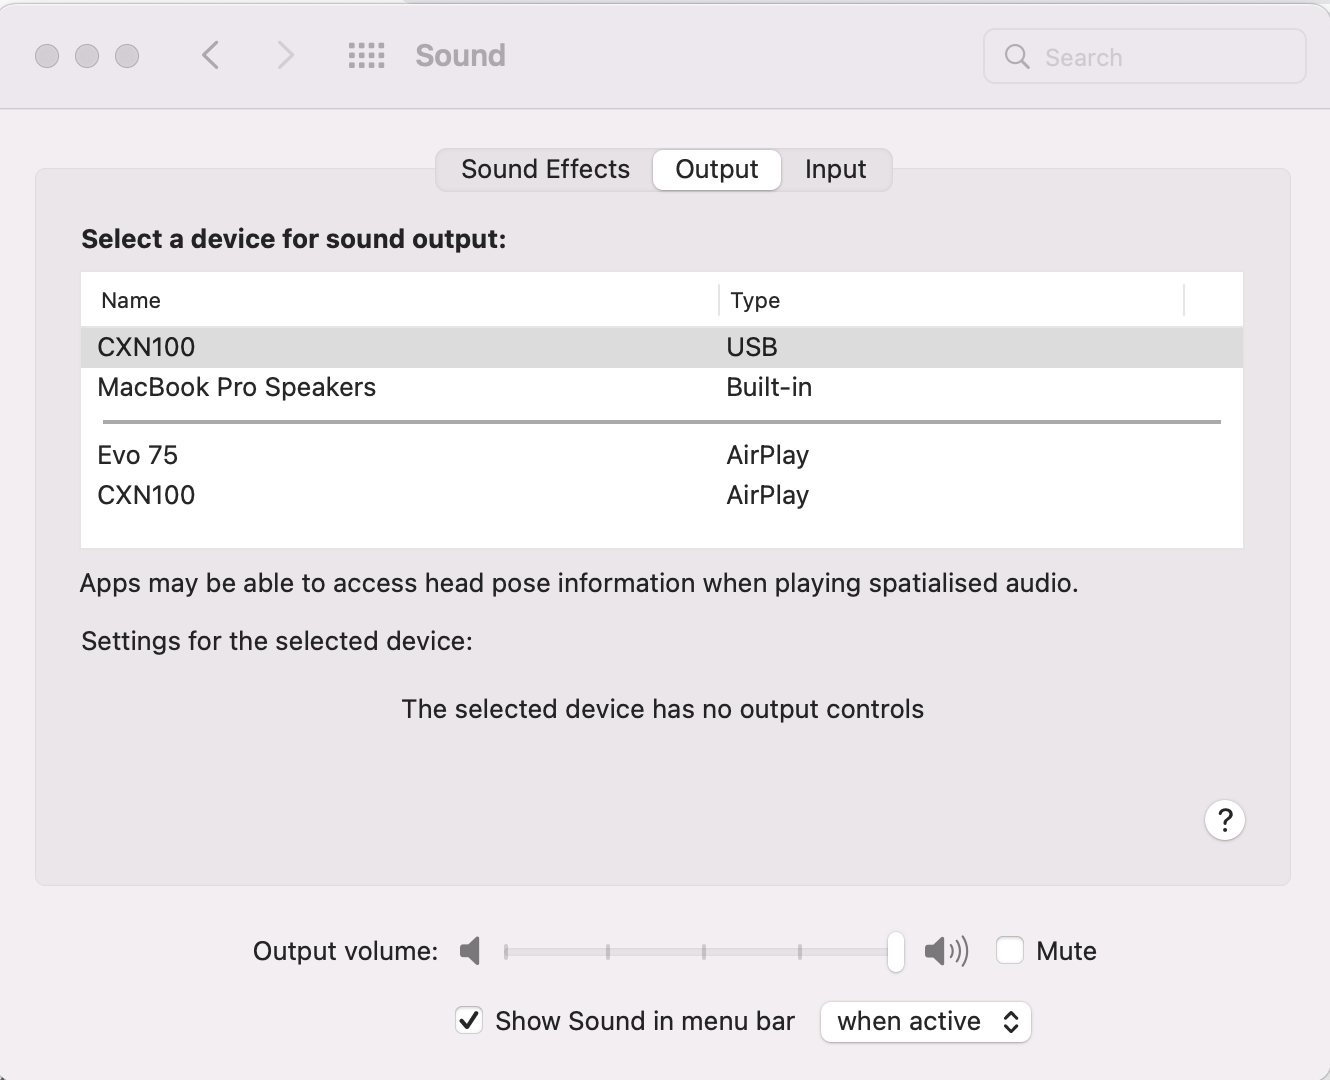Open help via the question mark icon
1330x1080 pixels.
[x=1225, y=819]
